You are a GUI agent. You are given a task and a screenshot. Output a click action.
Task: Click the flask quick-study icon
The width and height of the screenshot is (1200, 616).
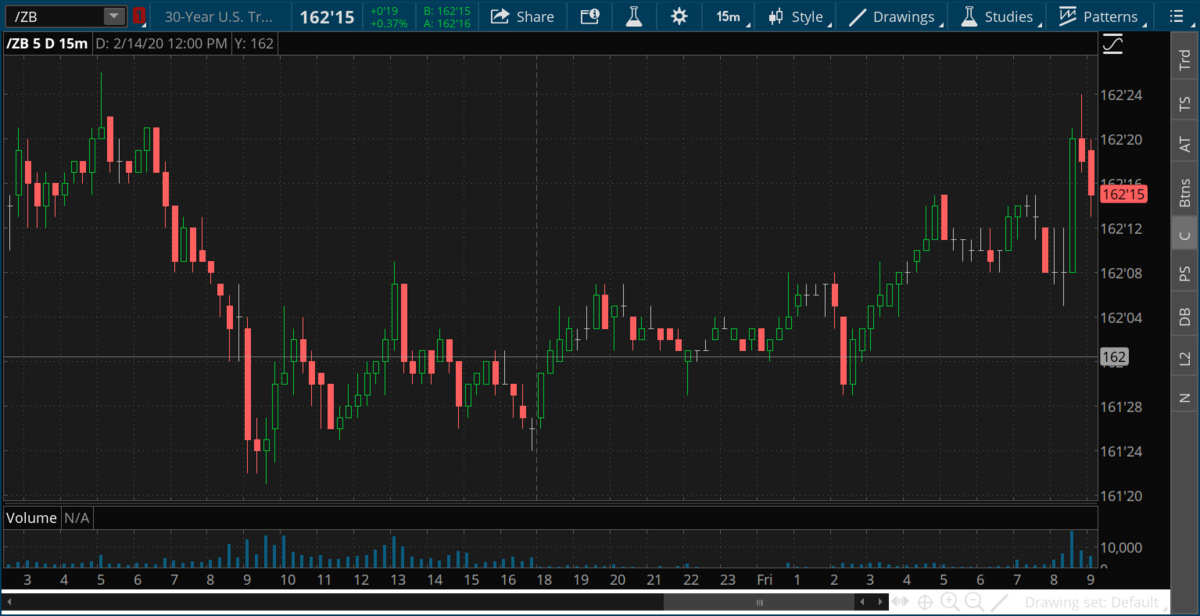pyautogui.click(x=634, y=16)
